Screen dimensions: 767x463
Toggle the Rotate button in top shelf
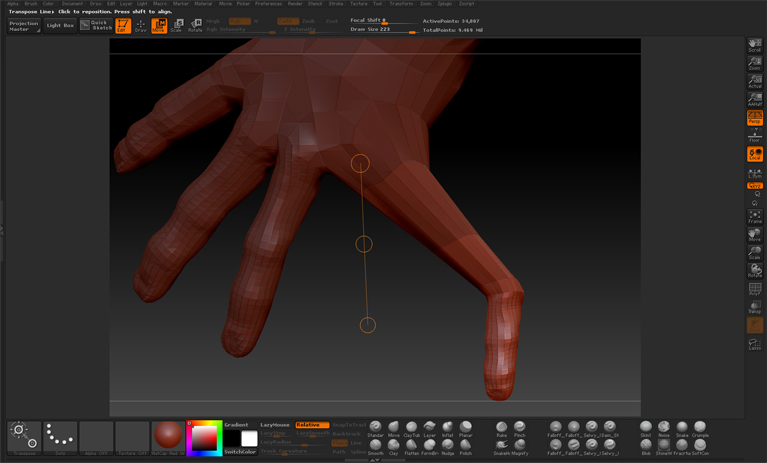click(195, 25)
